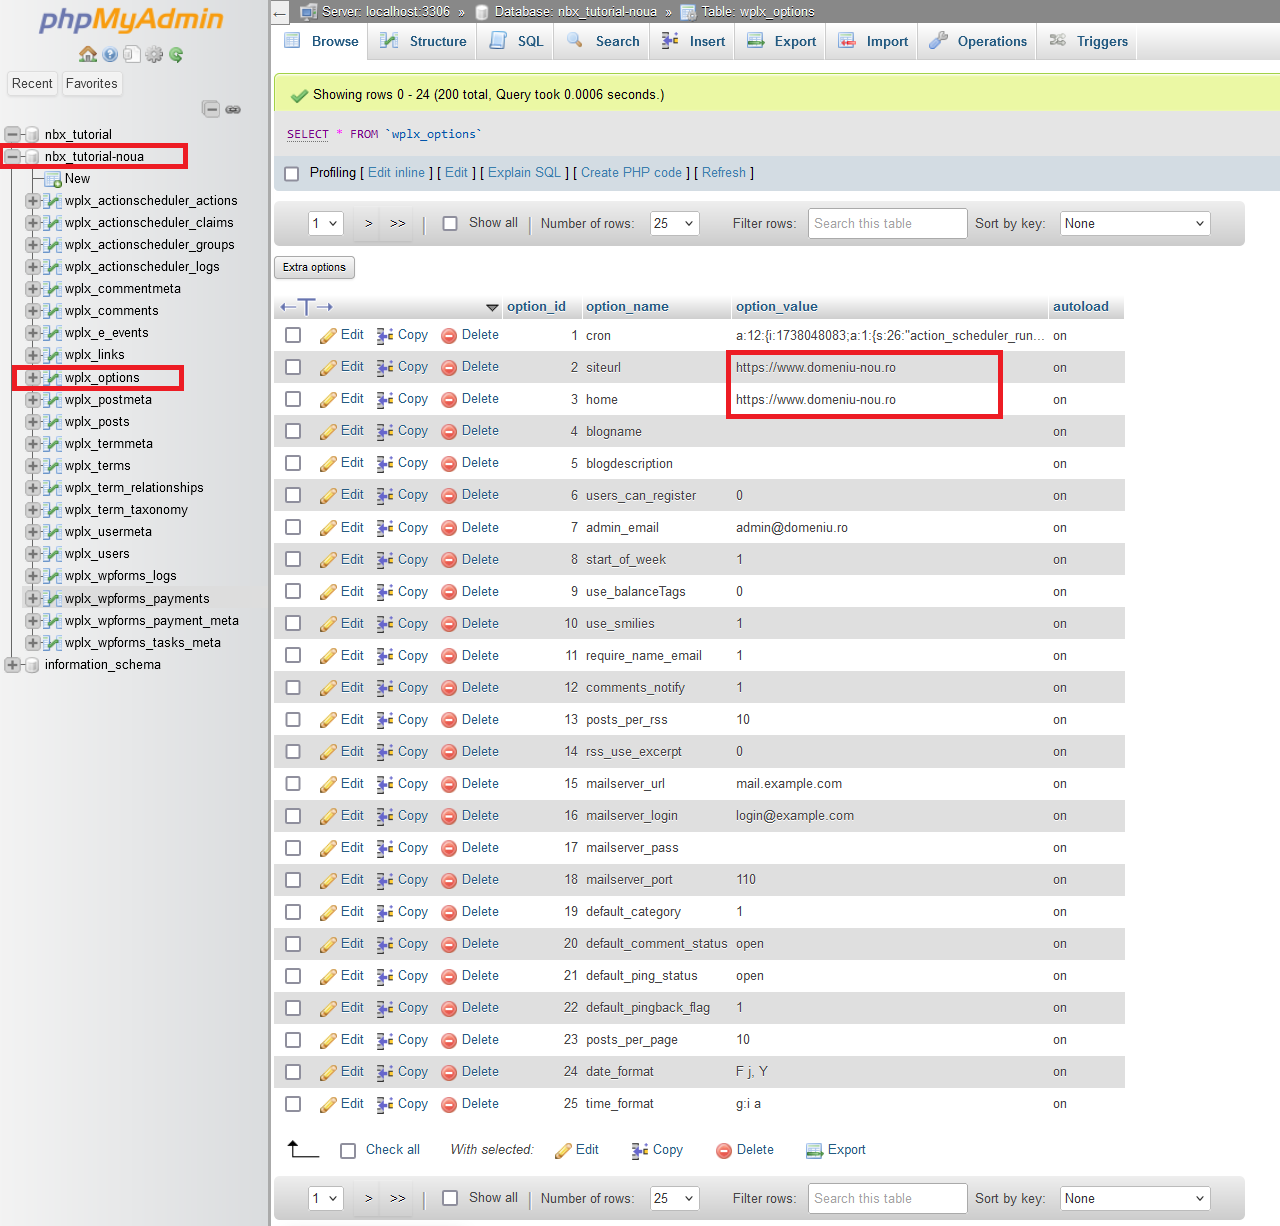Toggle full texts arrows icon in table header
This screenshot has width=1280, height=1226.
(x=307, y=307)
